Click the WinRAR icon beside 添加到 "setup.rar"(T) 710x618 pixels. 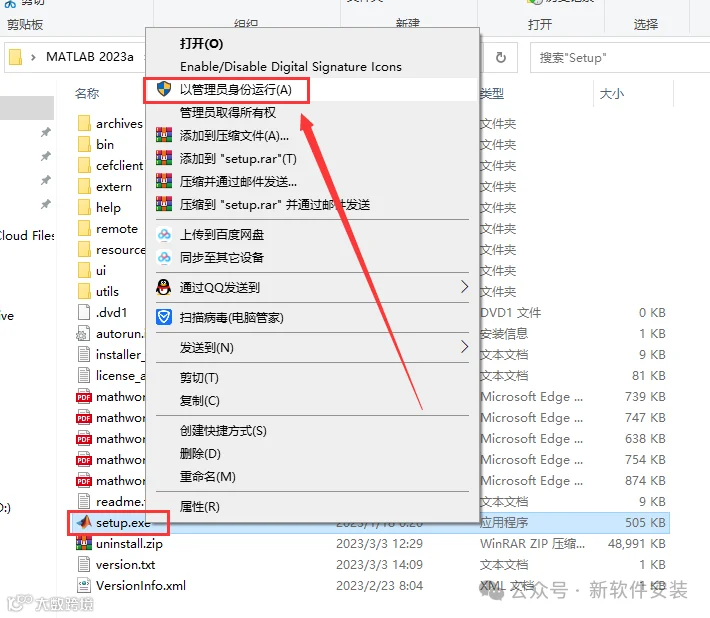point(164,158)
